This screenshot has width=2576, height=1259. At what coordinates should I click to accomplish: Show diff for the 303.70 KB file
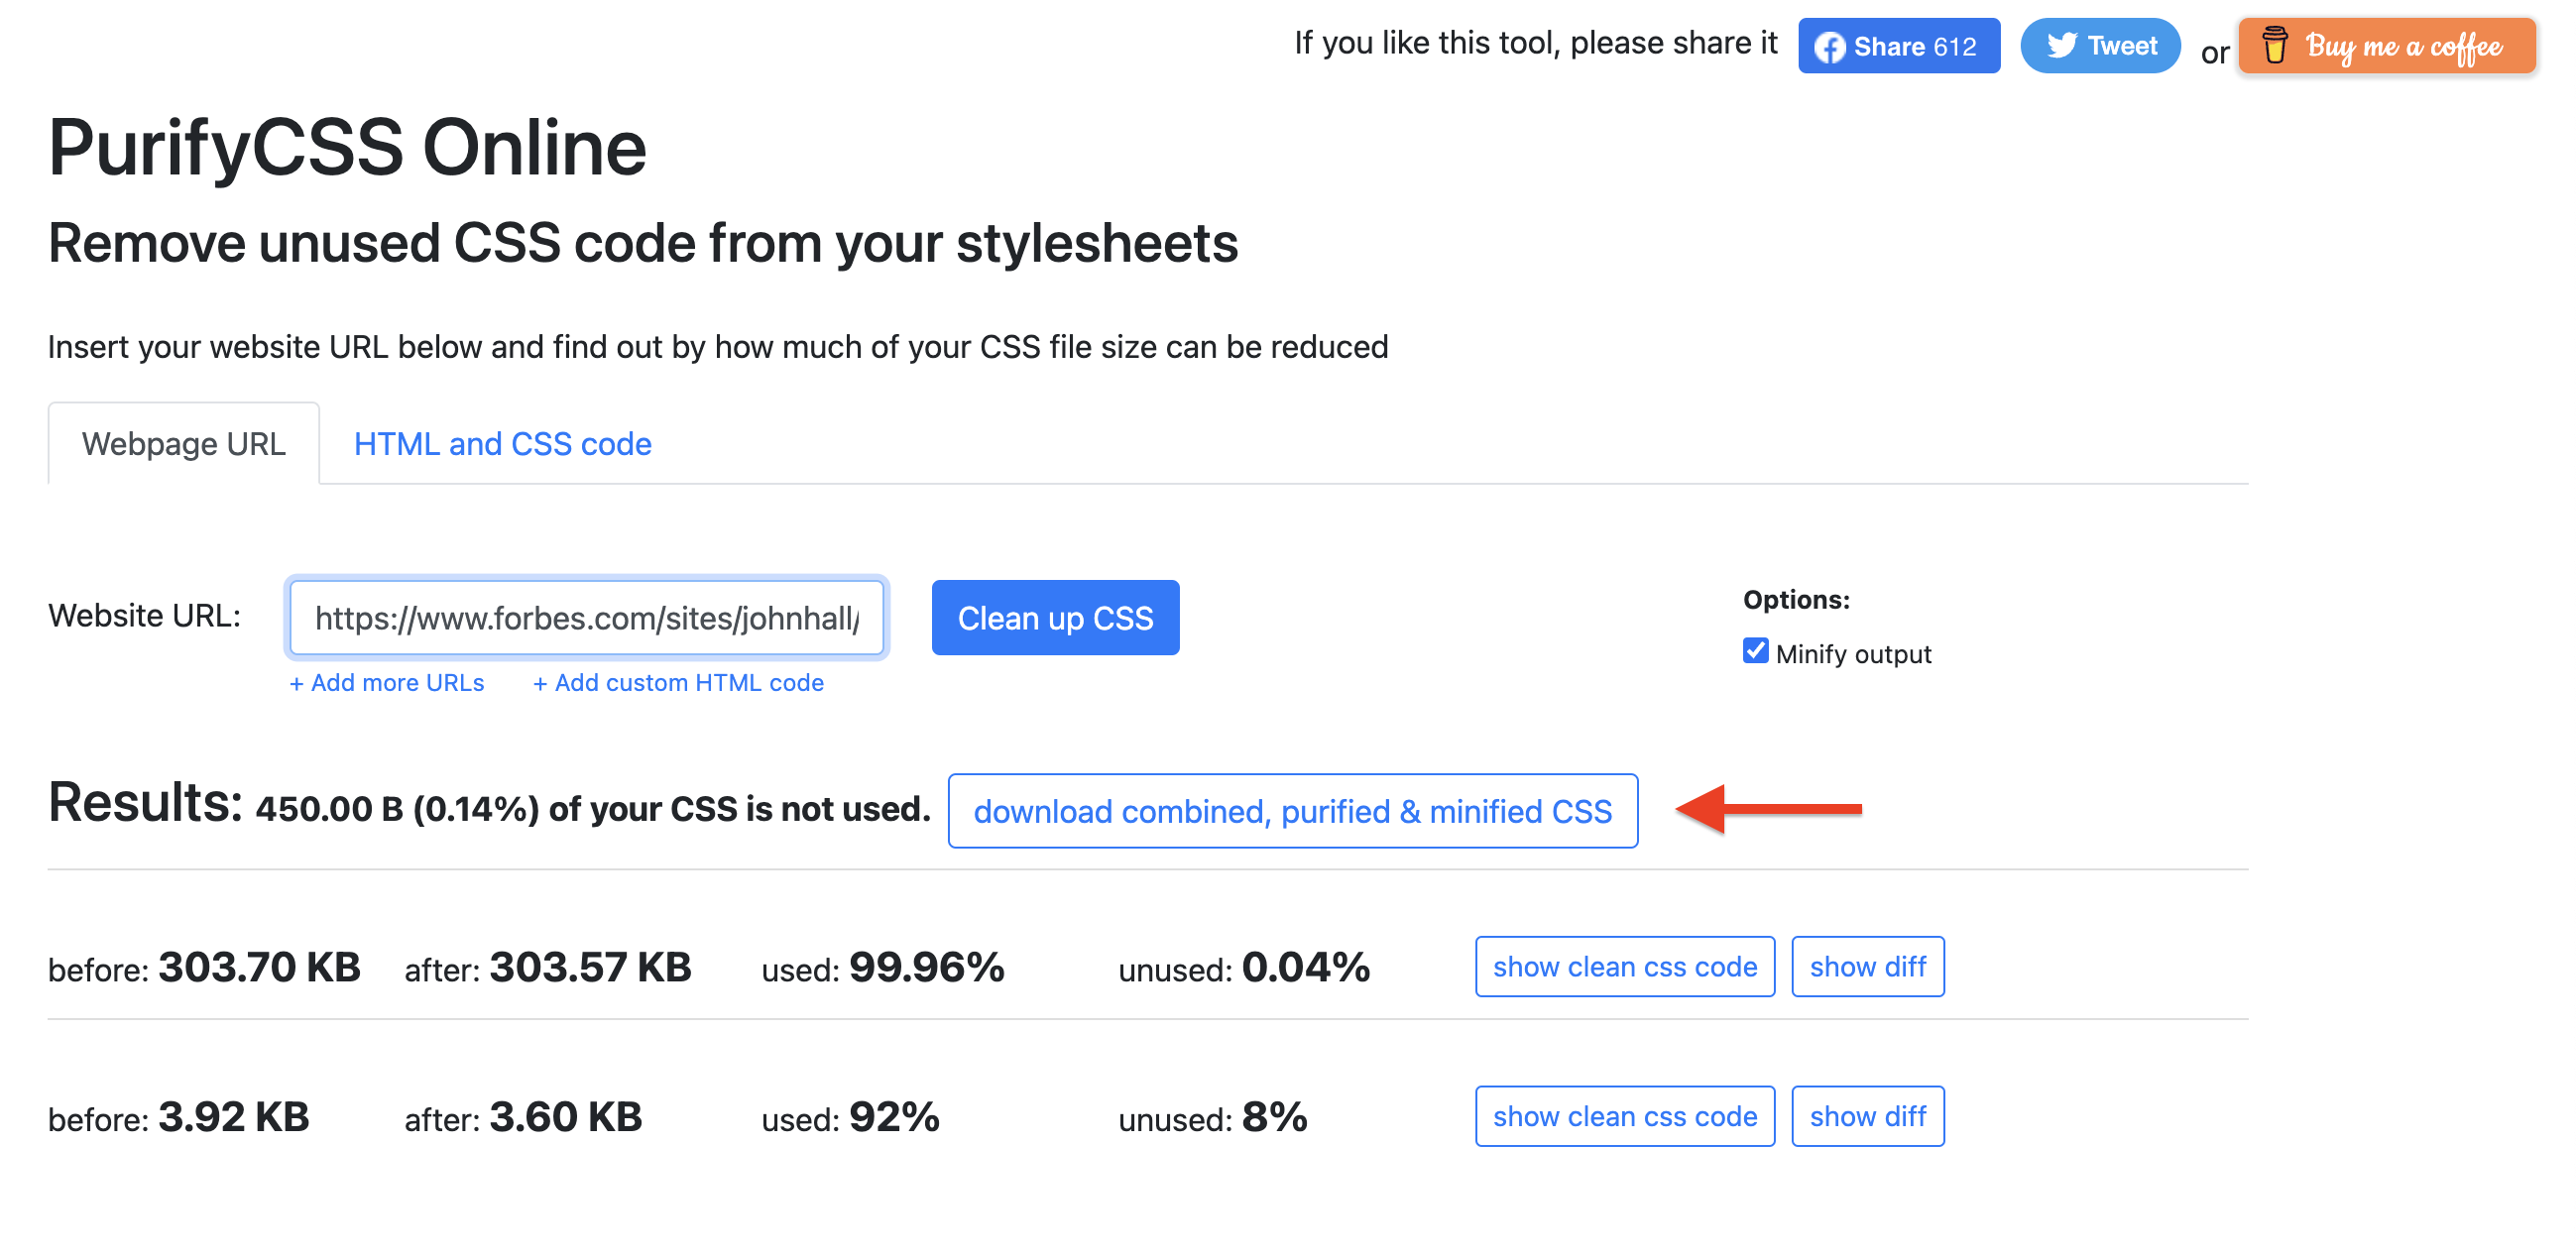(x=1867, y=966)
